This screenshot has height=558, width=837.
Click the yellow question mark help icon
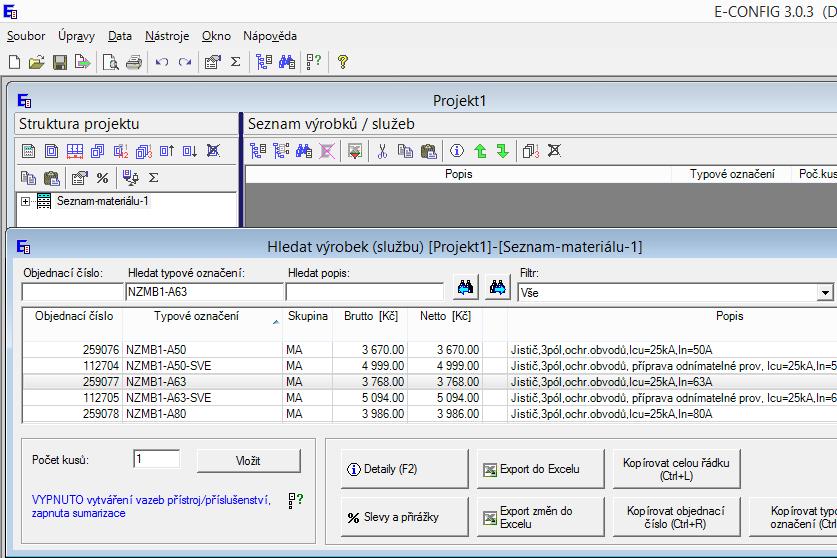click(343, 62)
